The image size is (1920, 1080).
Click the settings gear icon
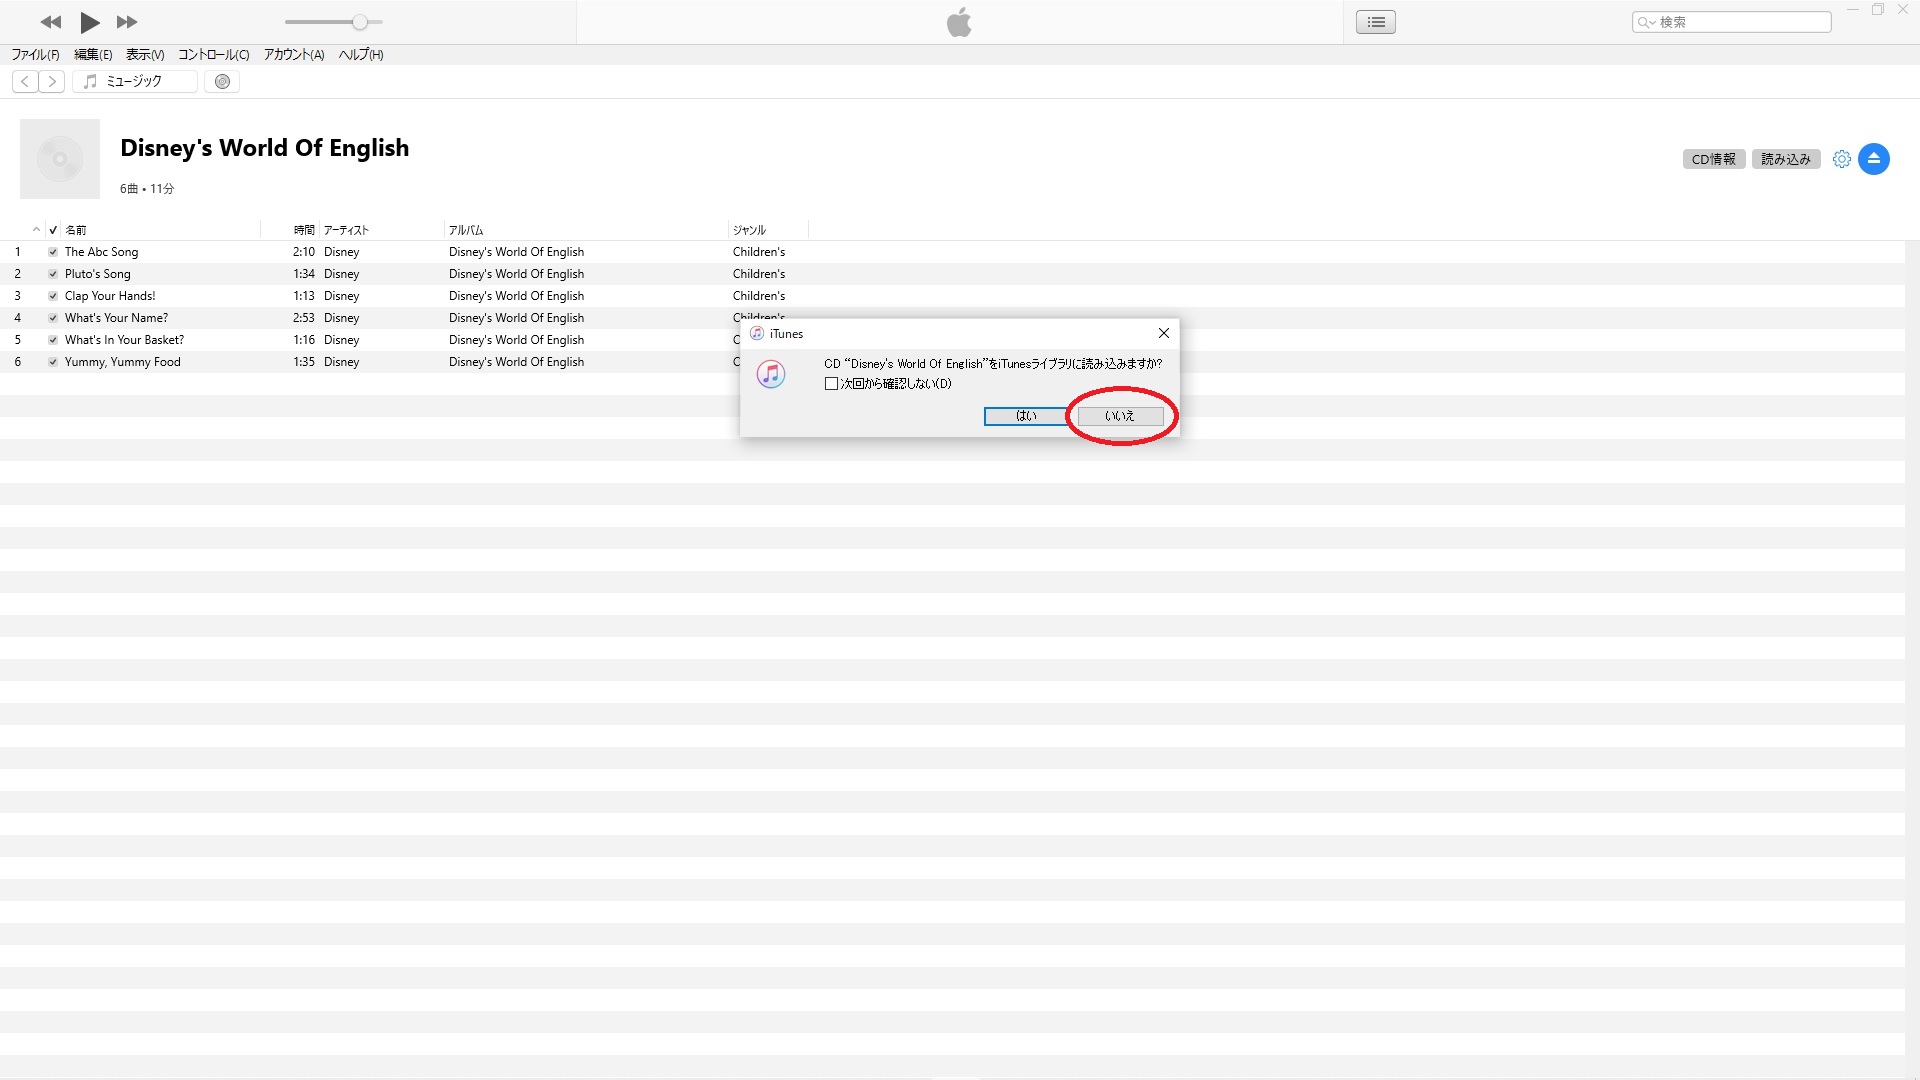pos(1842,158)
